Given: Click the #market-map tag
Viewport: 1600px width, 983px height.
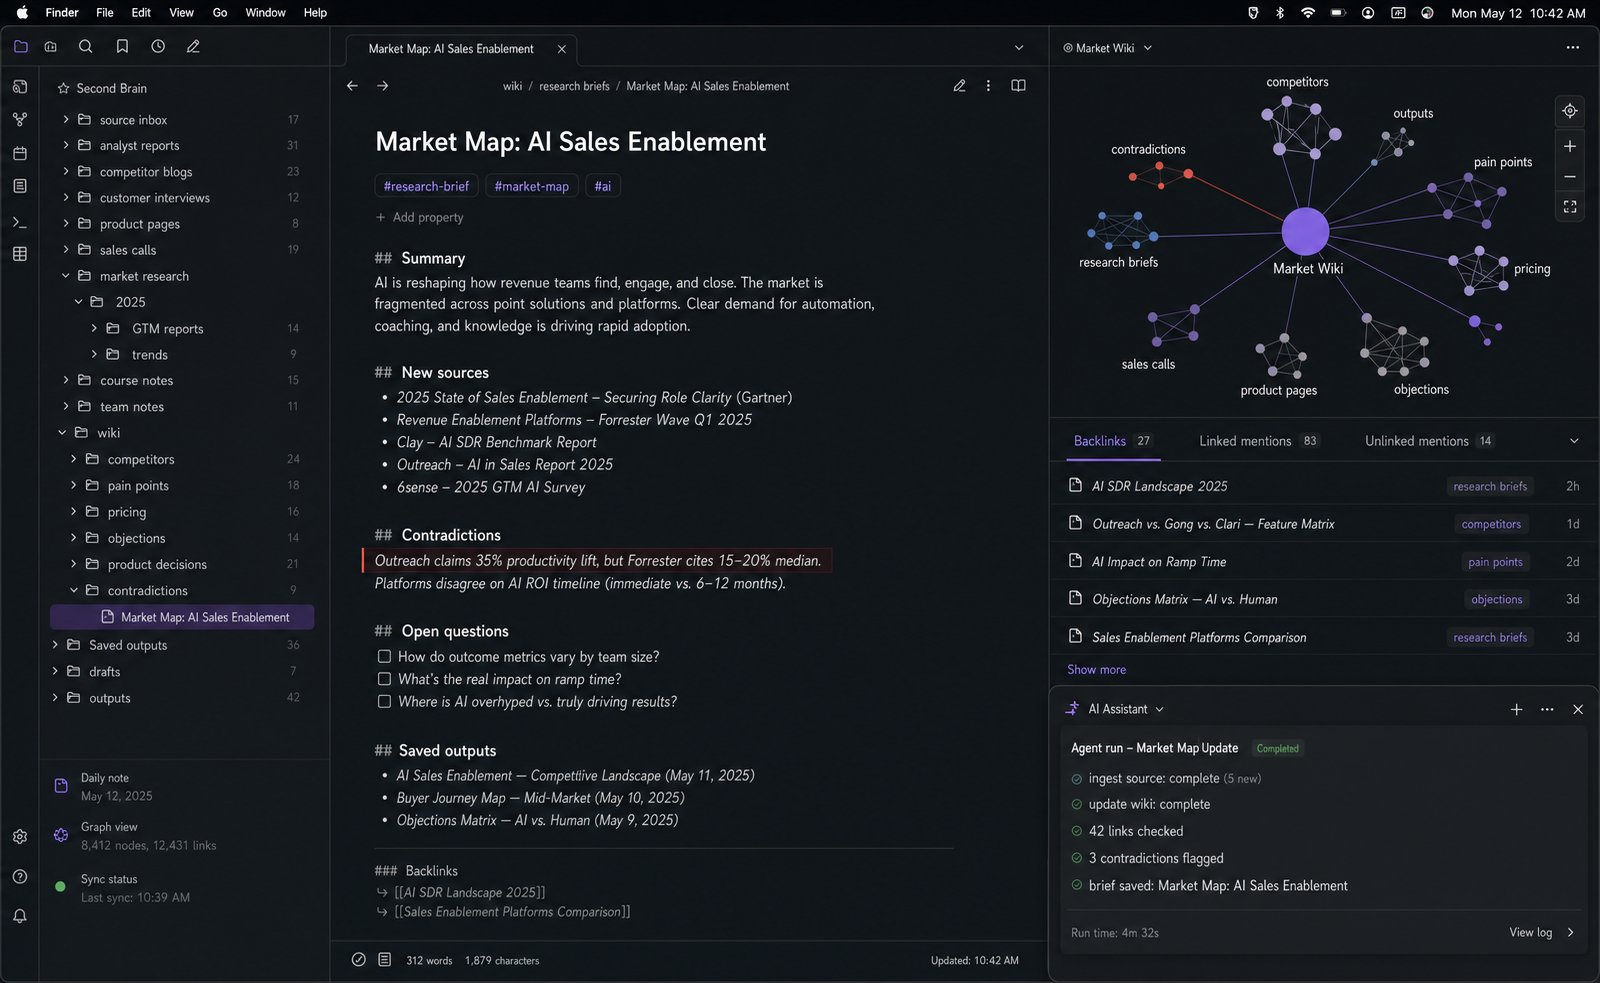Looking at the screenshot, I should [x=531, y=186].
